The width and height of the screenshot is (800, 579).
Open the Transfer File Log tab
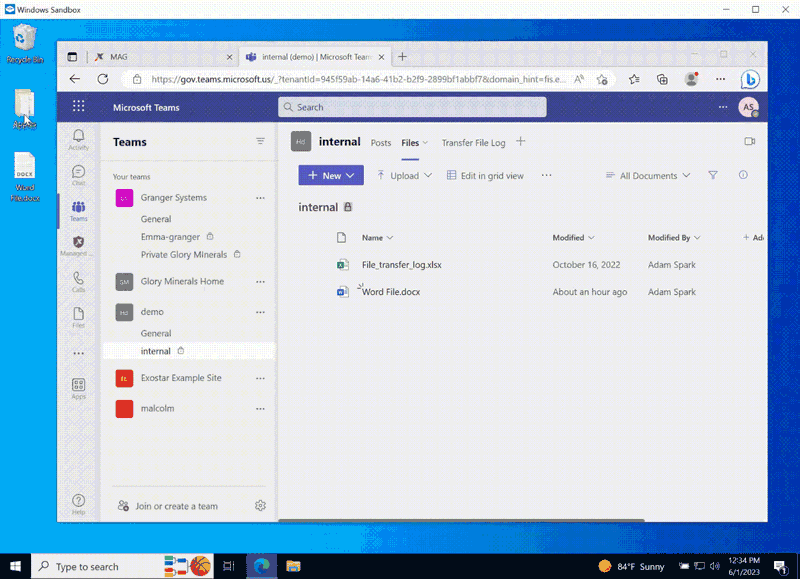(473, 142)
